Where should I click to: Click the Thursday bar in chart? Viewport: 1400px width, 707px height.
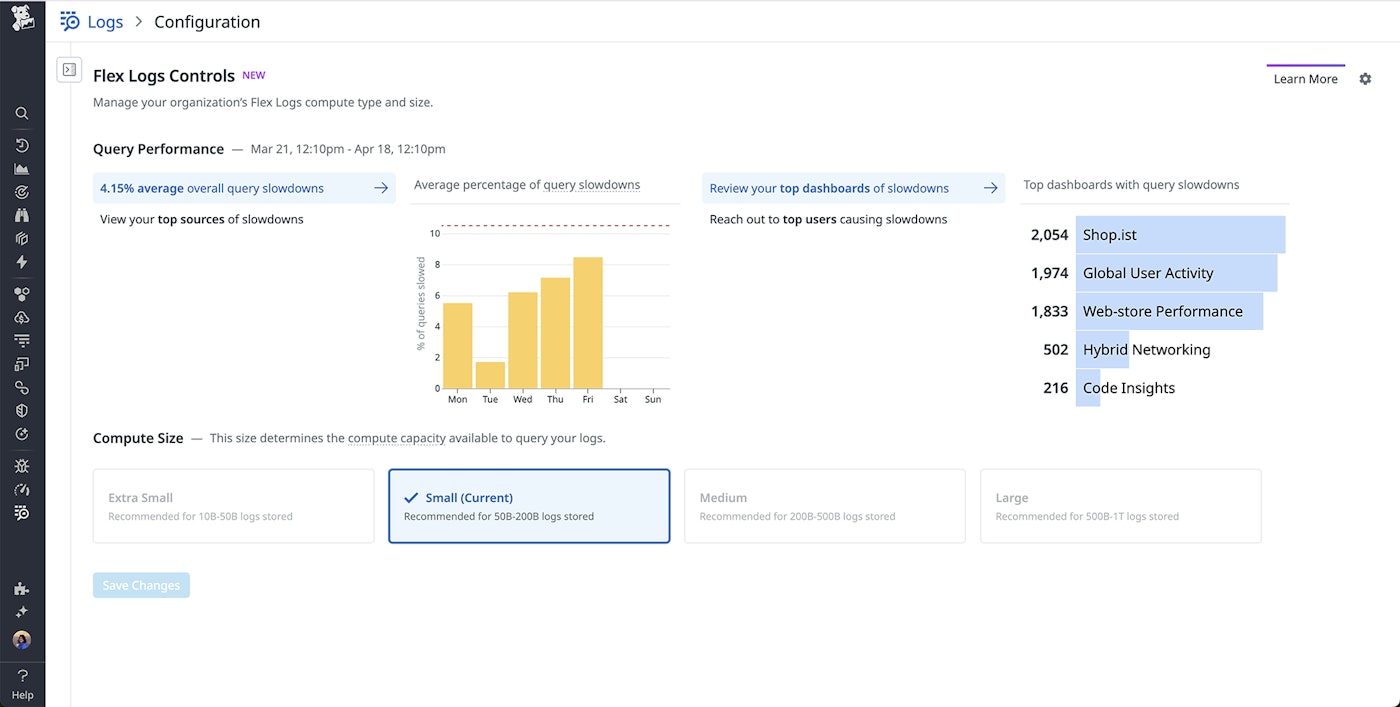click(555, 333)
